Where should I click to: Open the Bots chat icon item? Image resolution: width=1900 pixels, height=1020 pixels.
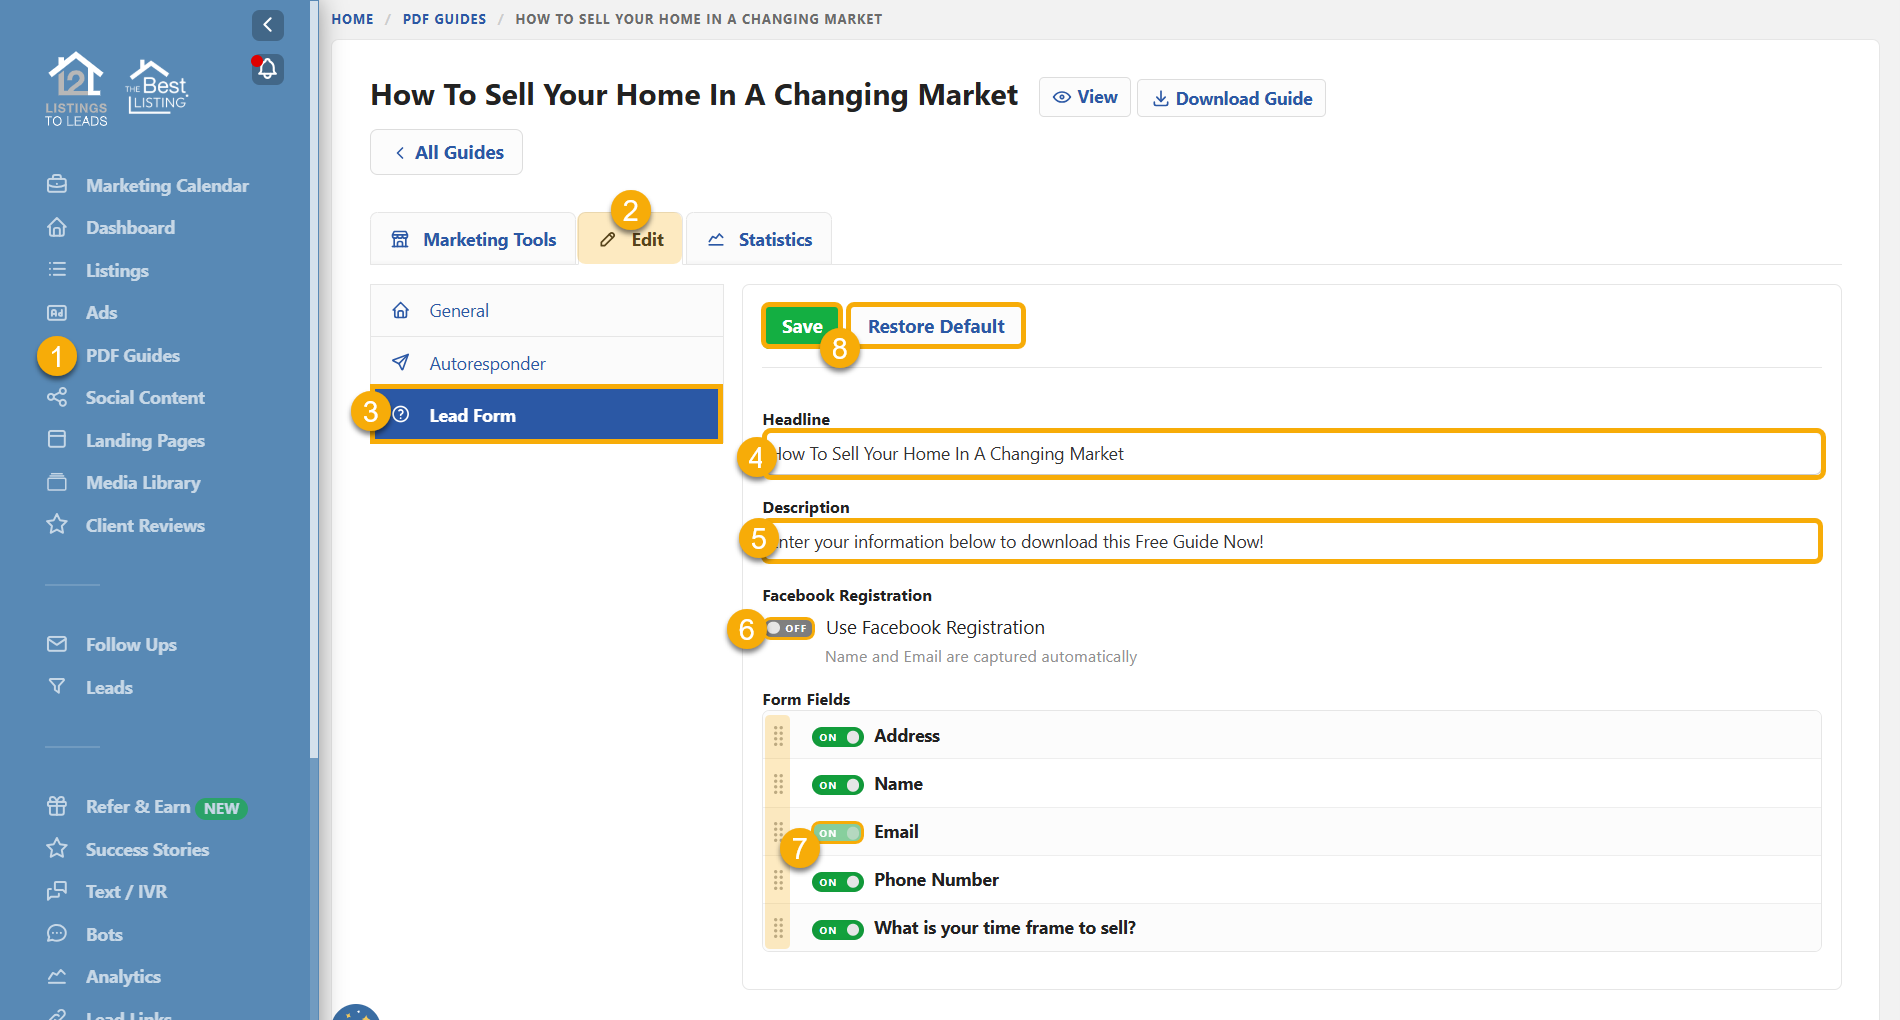pyautogui.click(x=58, y=934)
